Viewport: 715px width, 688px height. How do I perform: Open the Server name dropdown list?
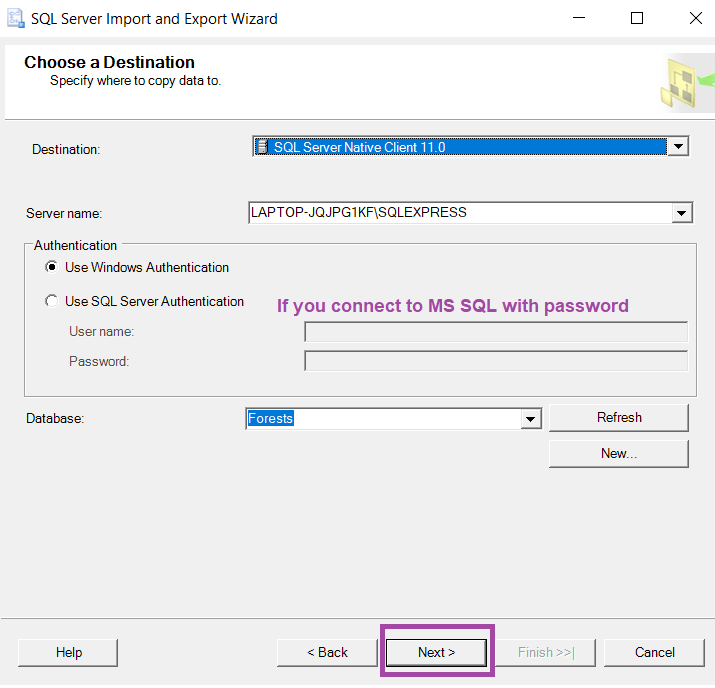pyautogui.click(x=682, y=213)
